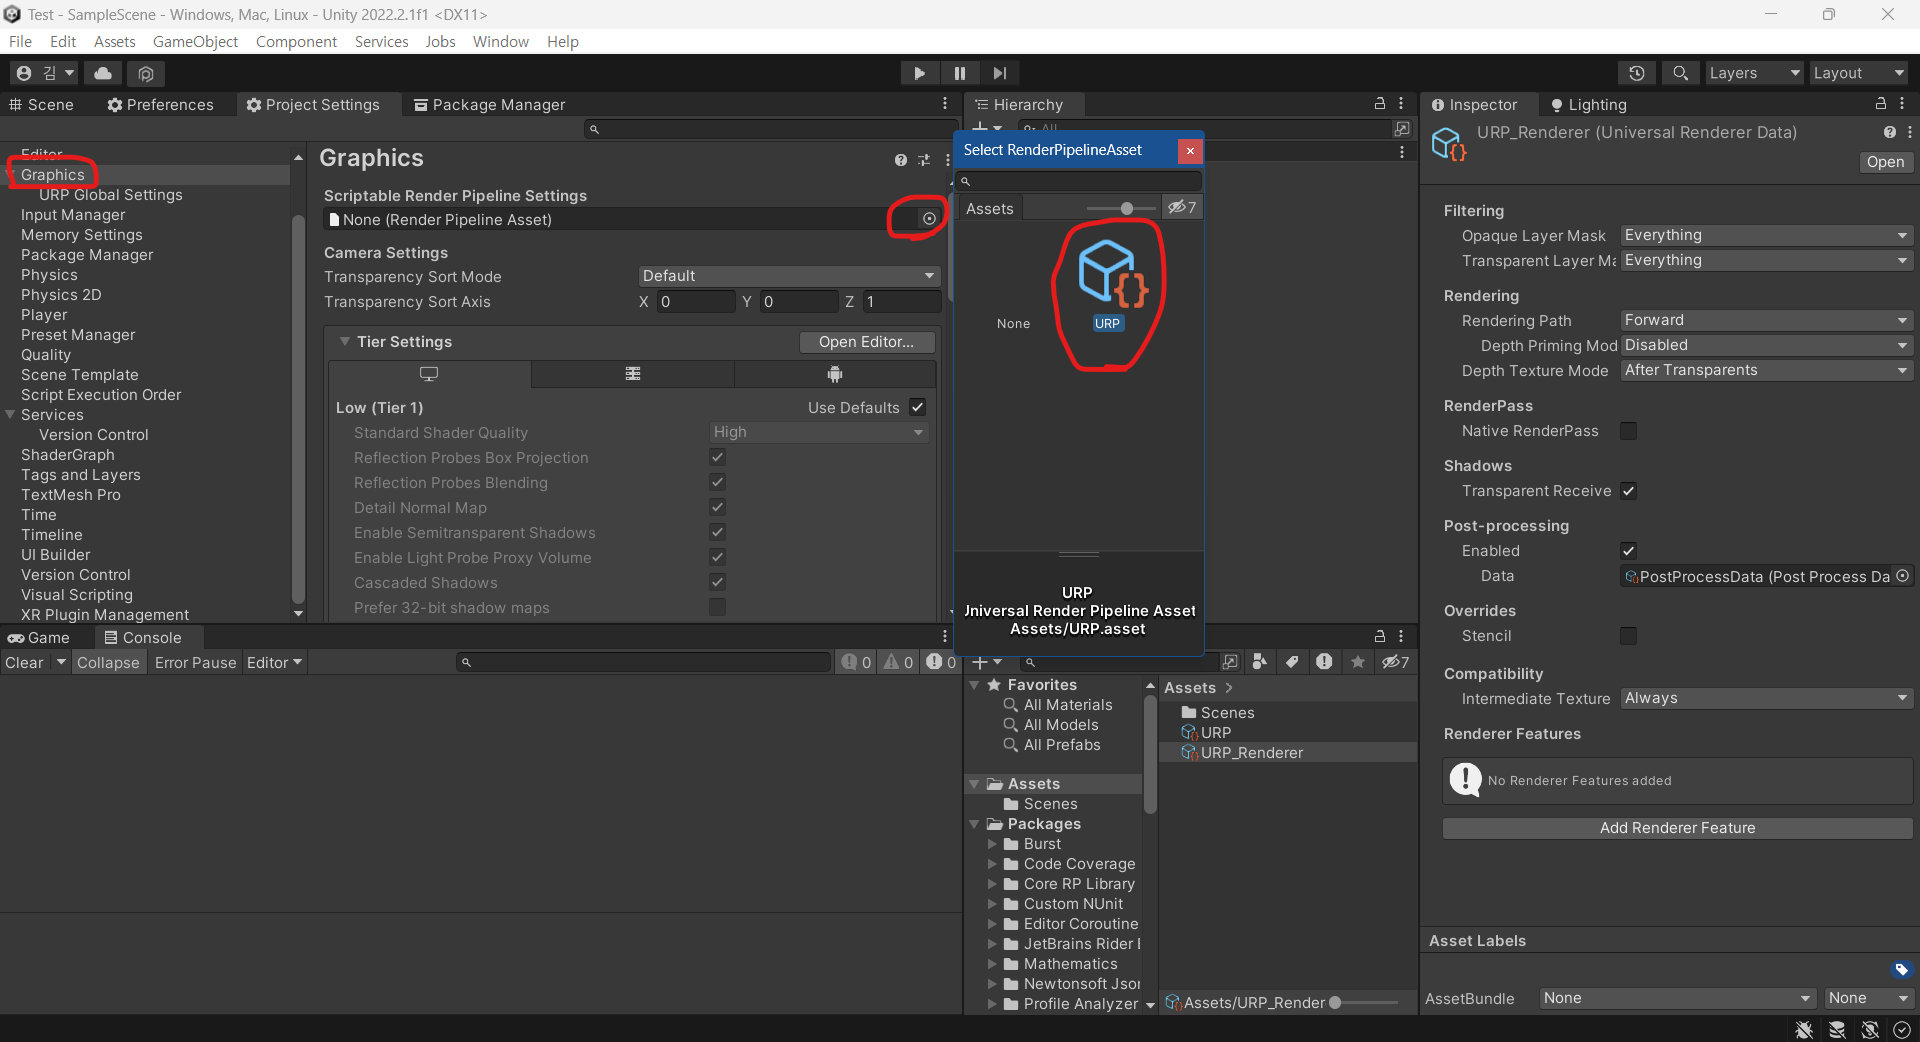Image resolution: width=1920 pixels, height=1042 pixels.
Task: Open global search magnifier icon
Action: 1681,73
